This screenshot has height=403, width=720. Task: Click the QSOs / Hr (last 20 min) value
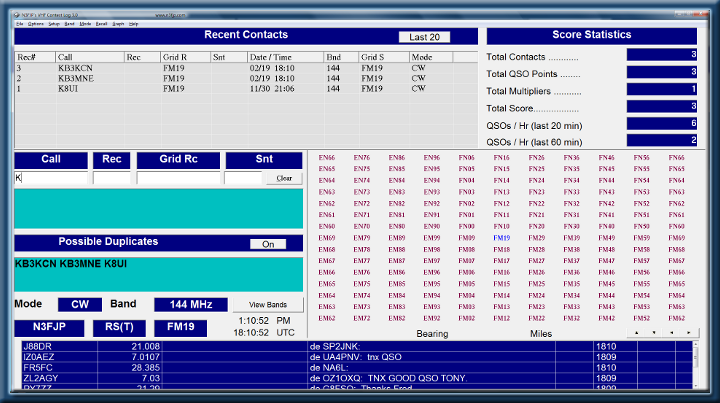pos(662,123)
